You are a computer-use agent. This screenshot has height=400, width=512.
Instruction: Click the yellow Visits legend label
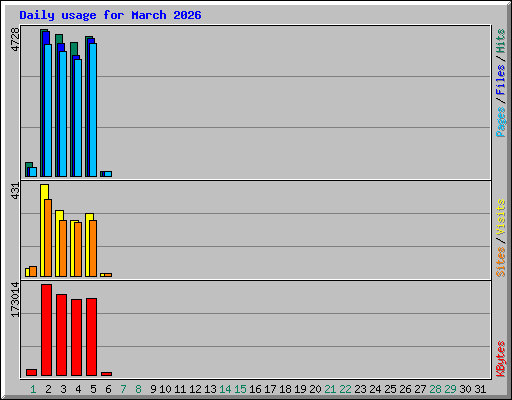click(x=501, y=217)
